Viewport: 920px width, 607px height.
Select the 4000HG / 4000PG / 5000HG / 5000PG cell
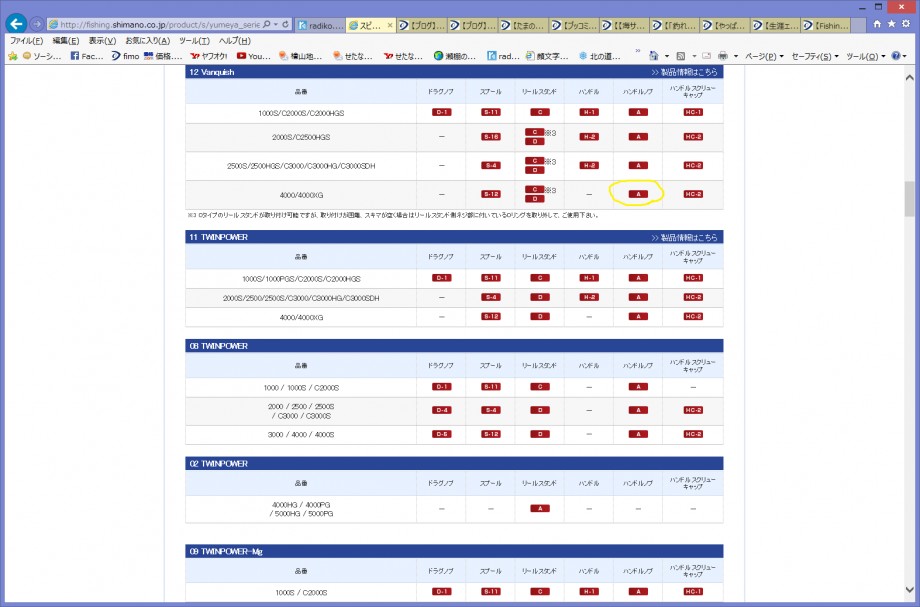[301, 509]
